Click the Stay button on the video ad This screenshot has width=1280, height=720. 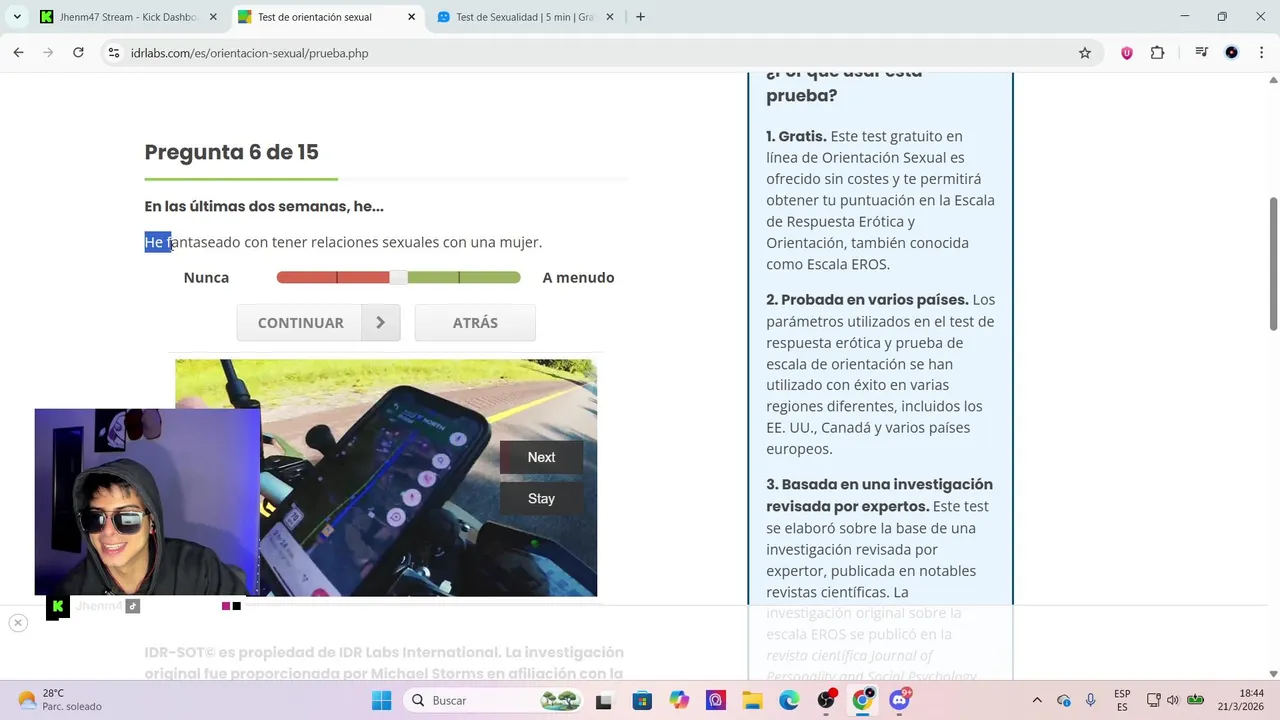tap(541, 498)
